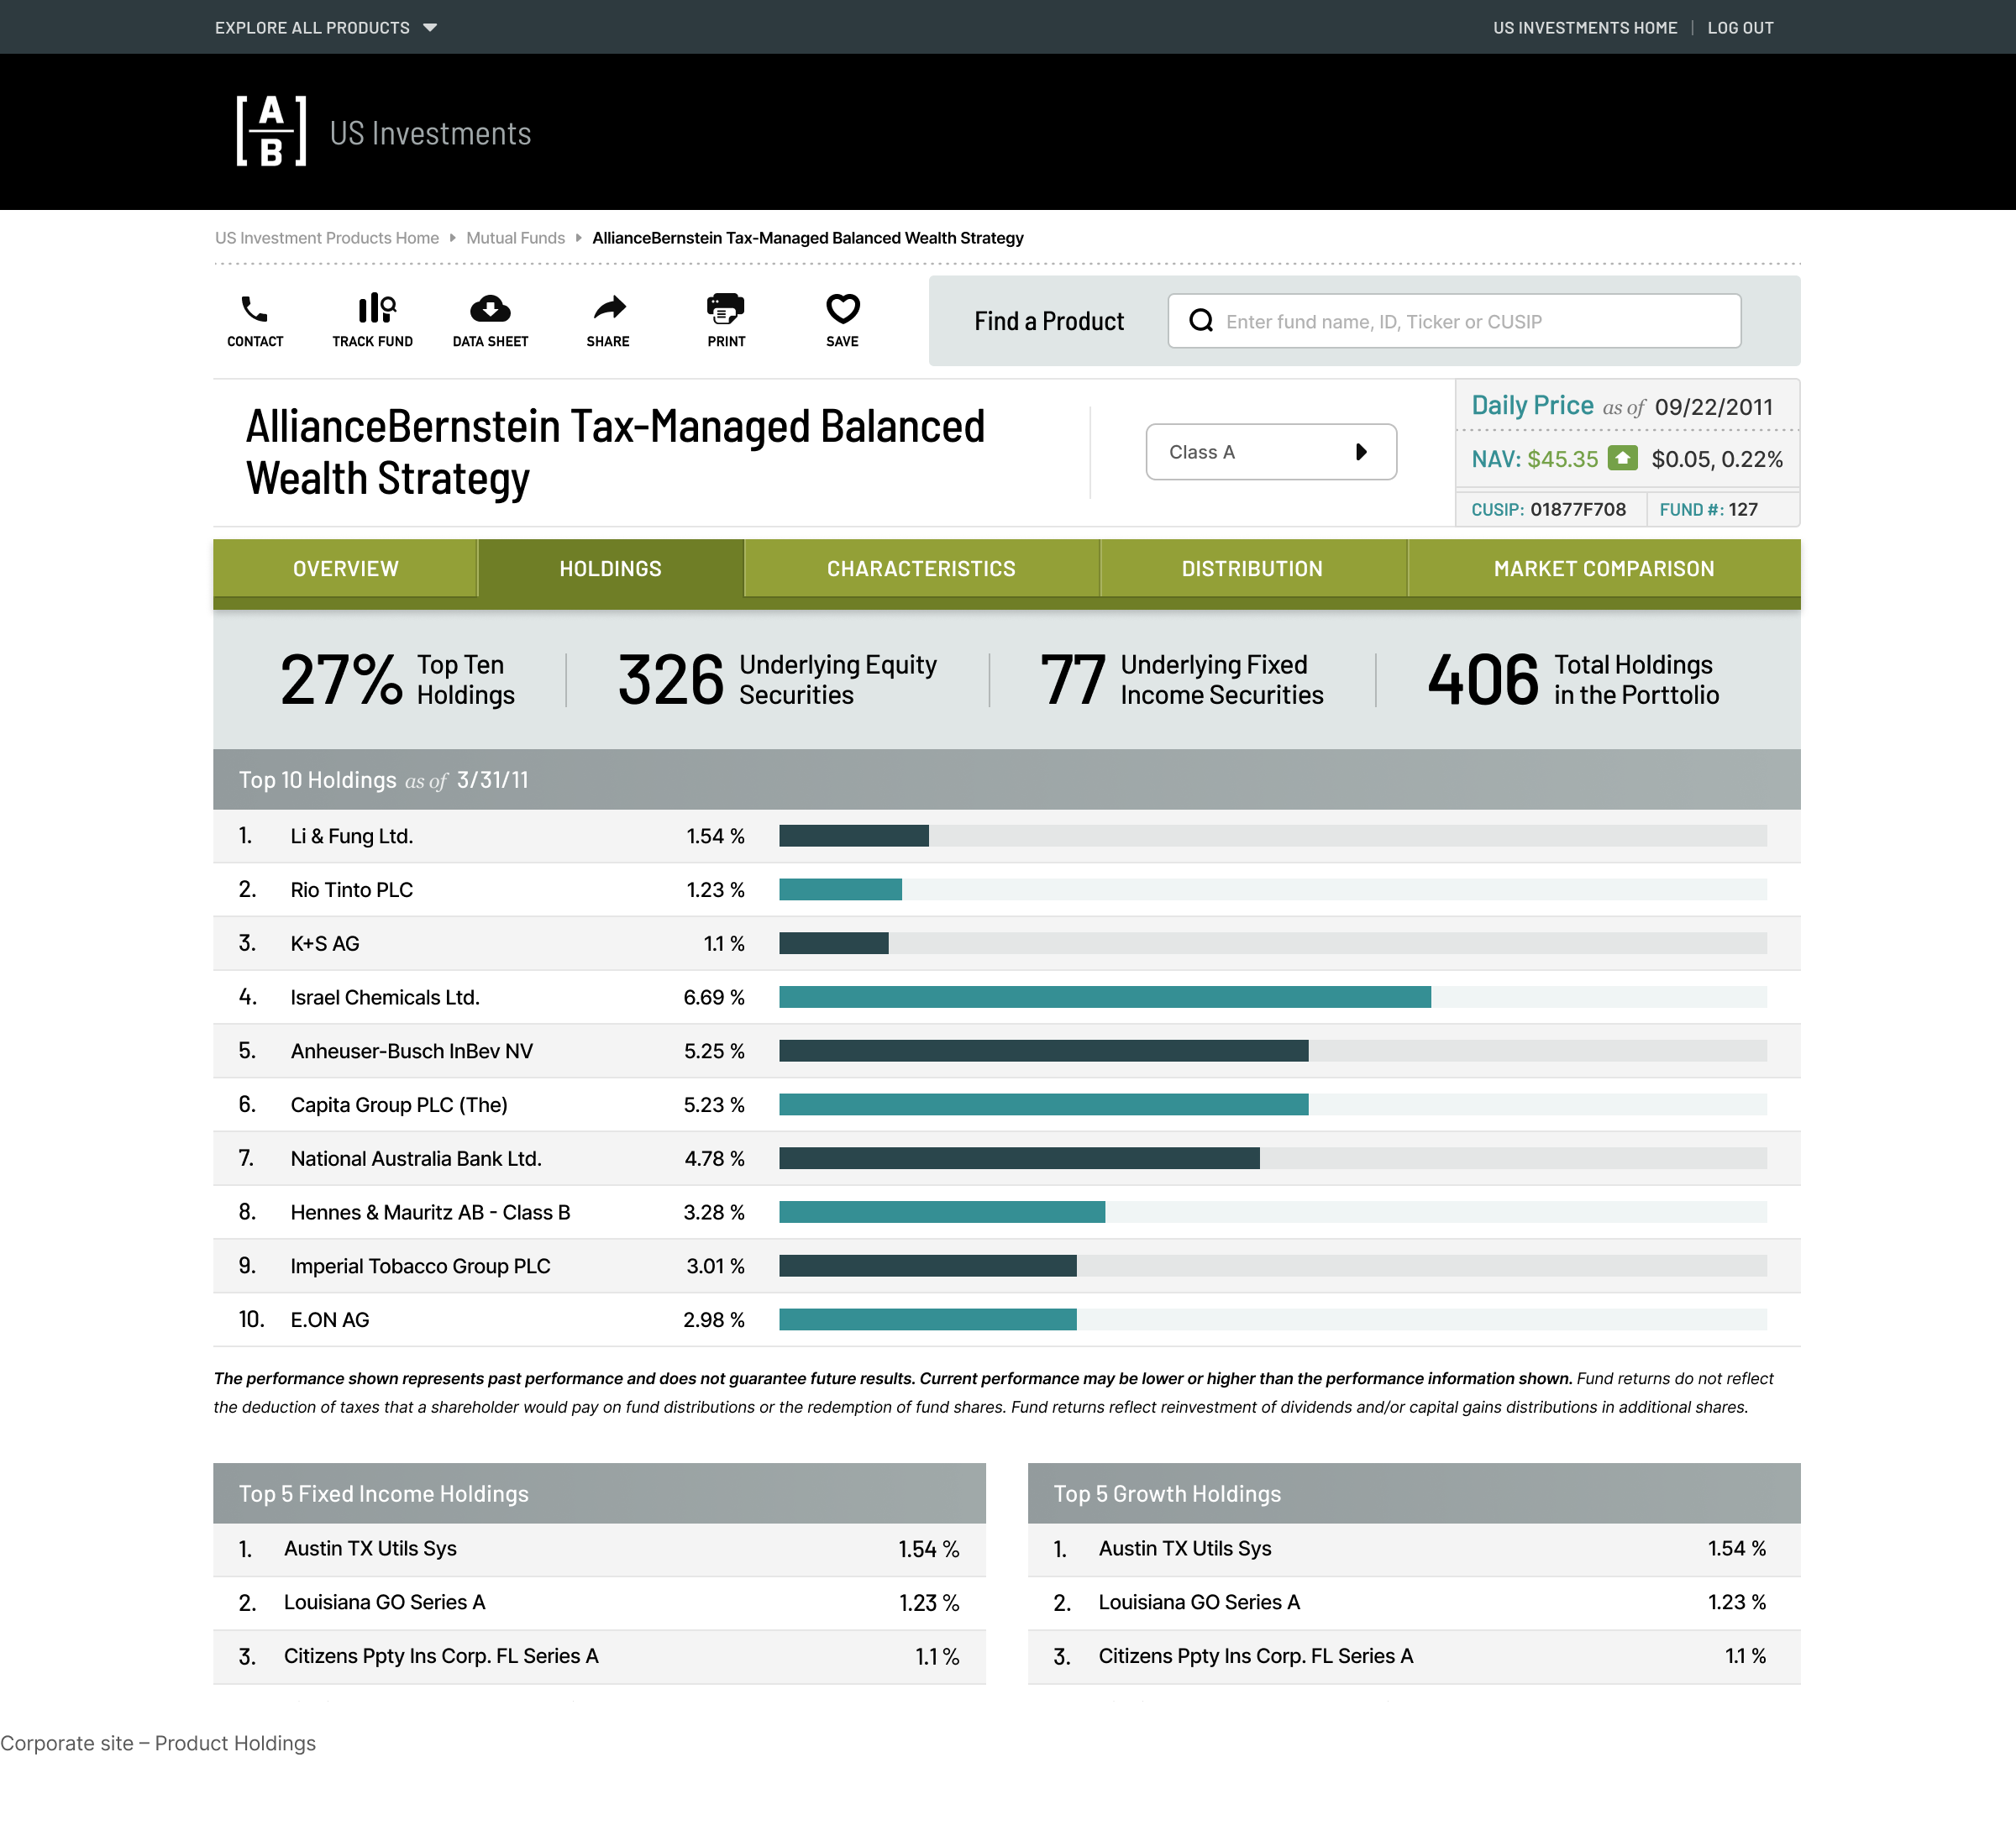Select Austin TX Utils Sys under Fixed Income

pyautogui.click(x=370, y=1549)
